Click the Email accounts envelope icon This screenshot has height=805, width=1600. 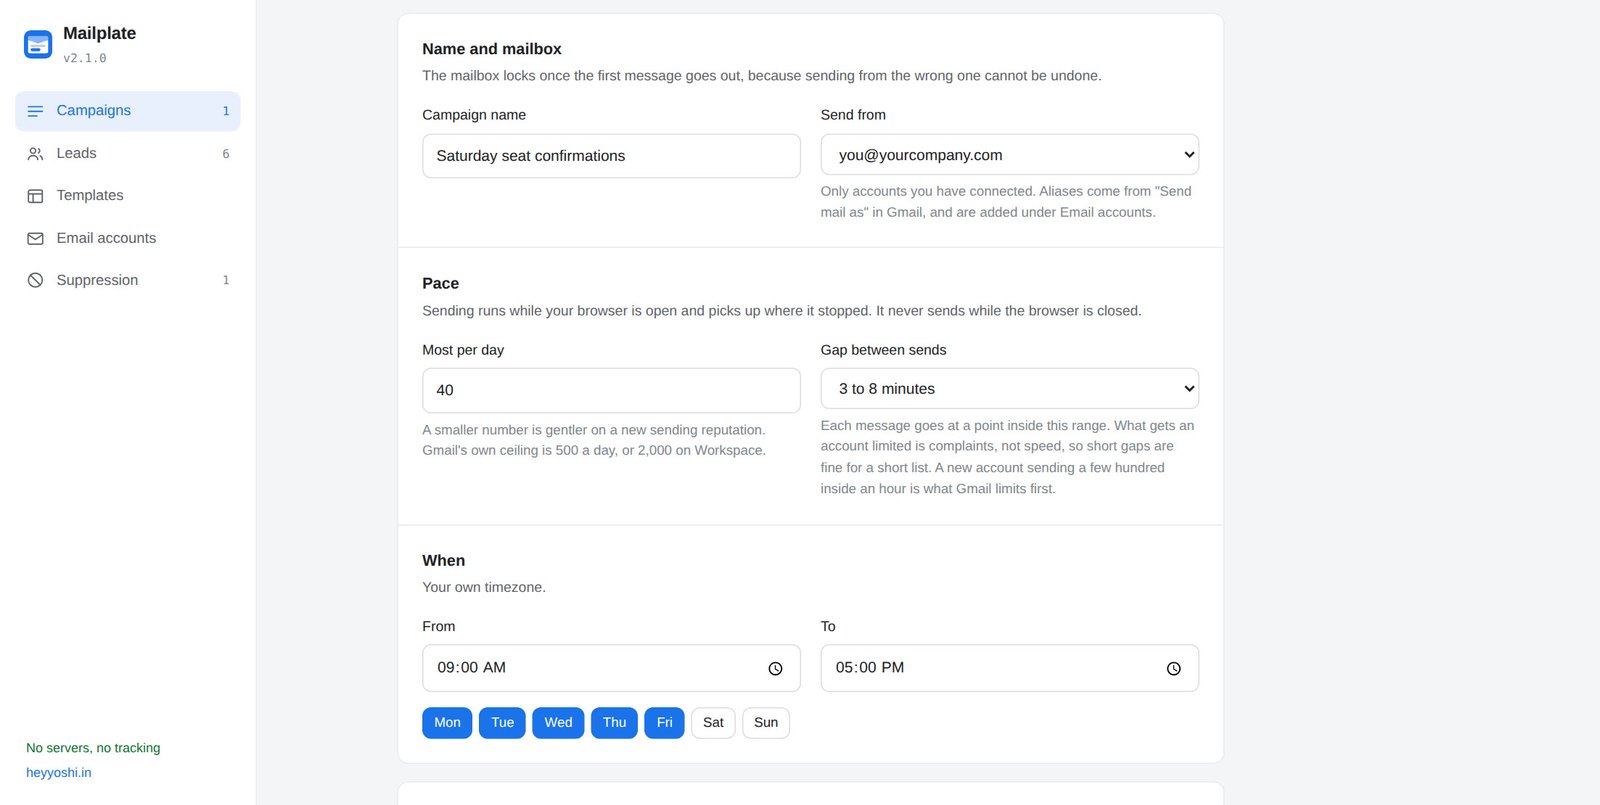click(x=35, y=238)
